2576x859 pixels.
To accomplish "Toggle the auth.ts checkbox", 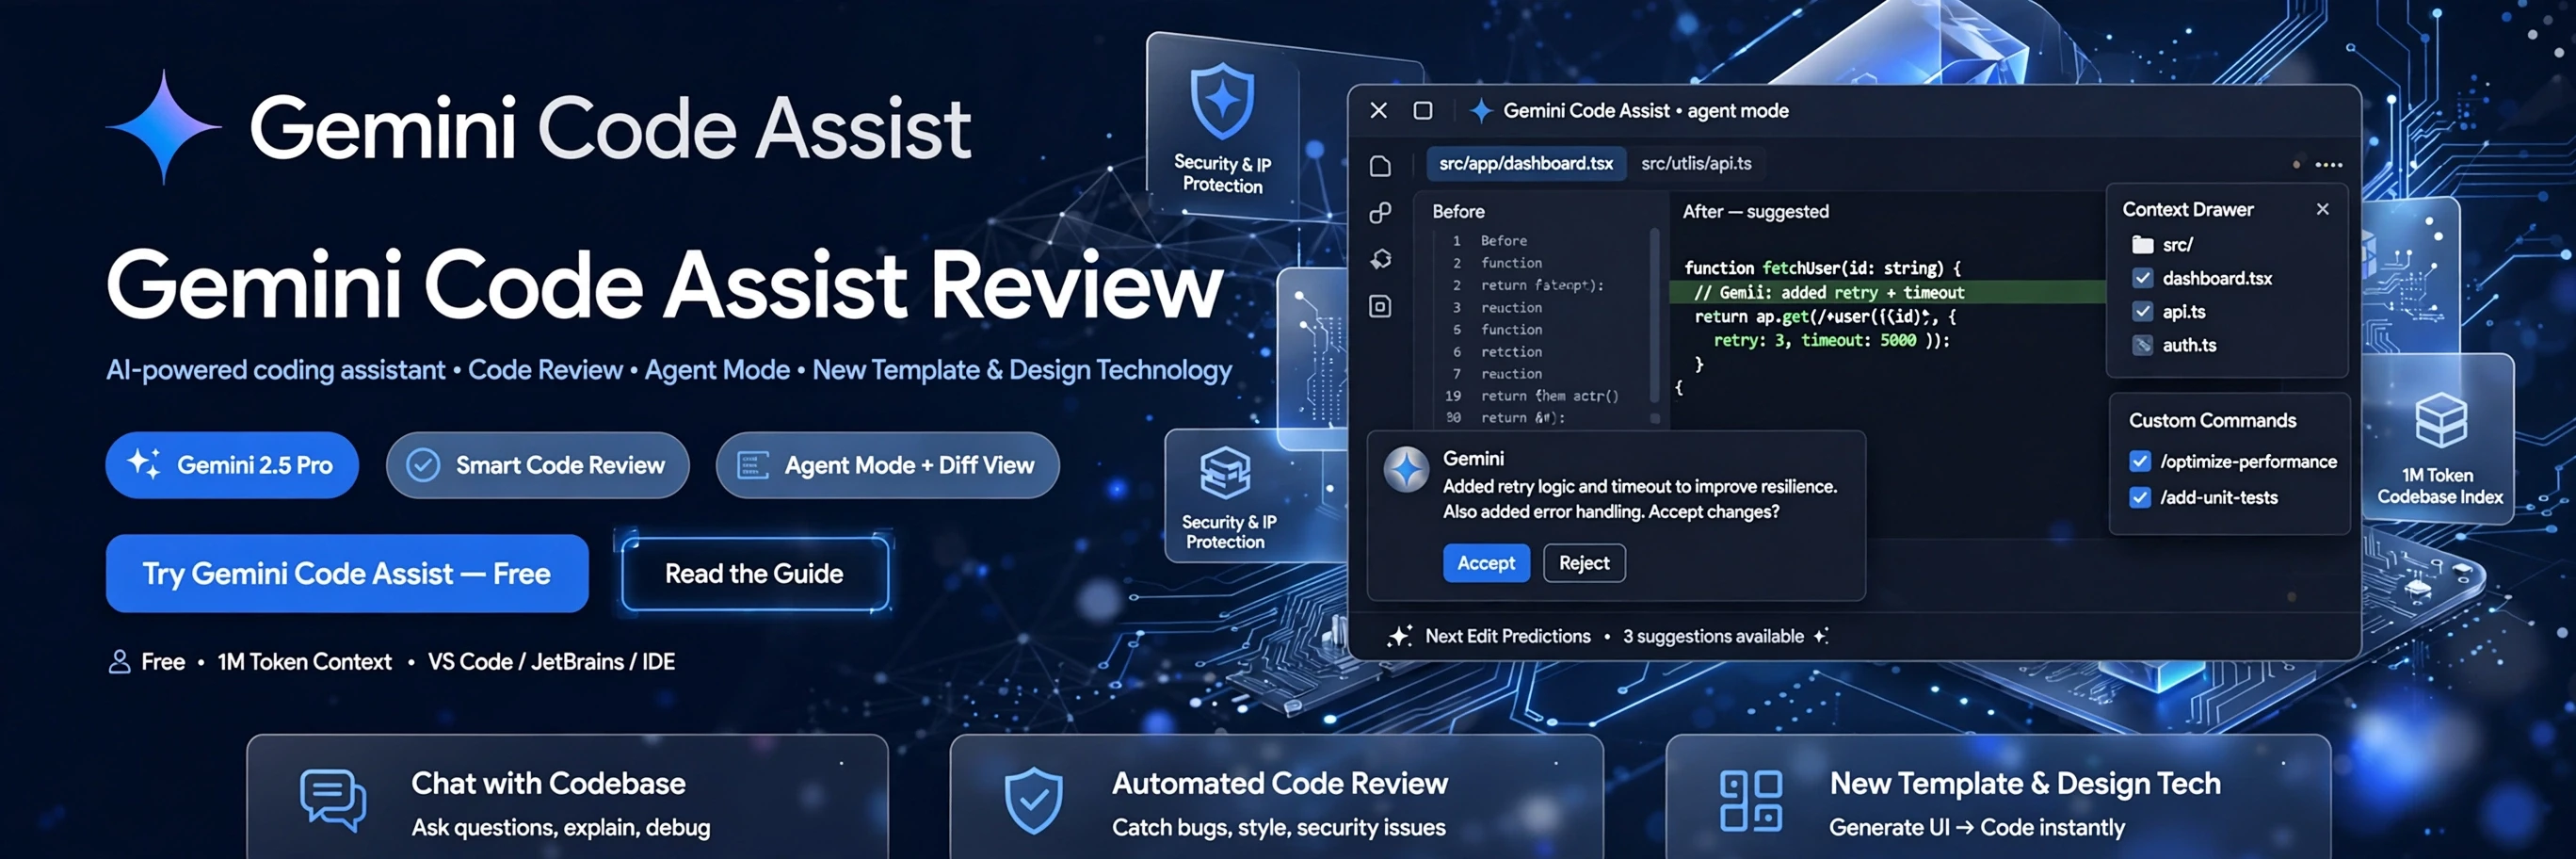I will [2142, 345].
